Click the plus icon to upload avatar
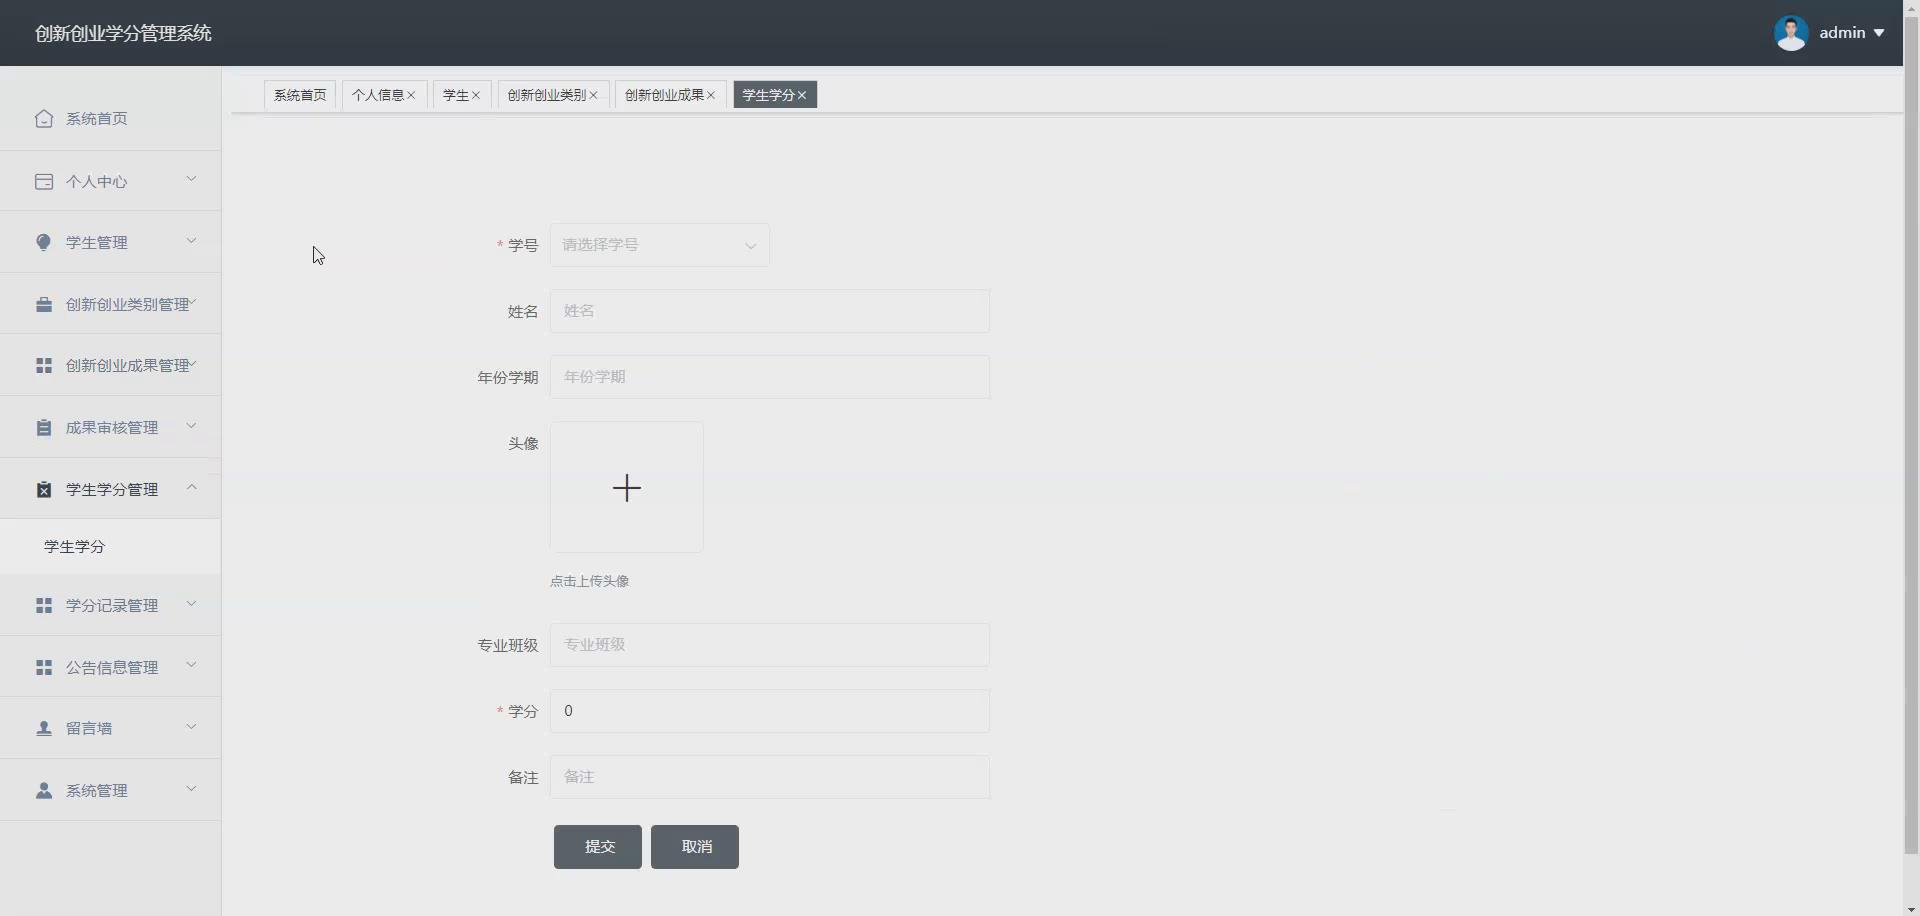Viewport: 1920px width, 916px height. pyautogui.click(x=626, y=488)
